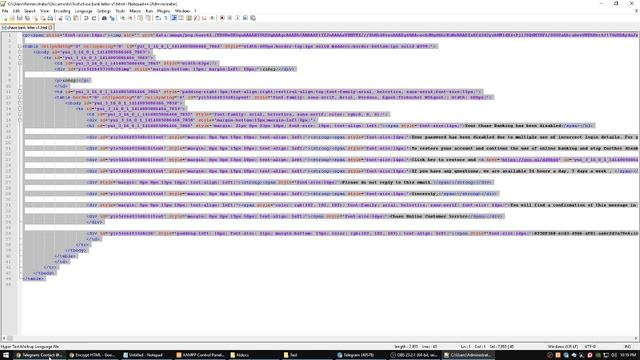This screenshot has width=640, height=360.
Task: Zoom out using the toolbar icon
Action: [130, 18]
